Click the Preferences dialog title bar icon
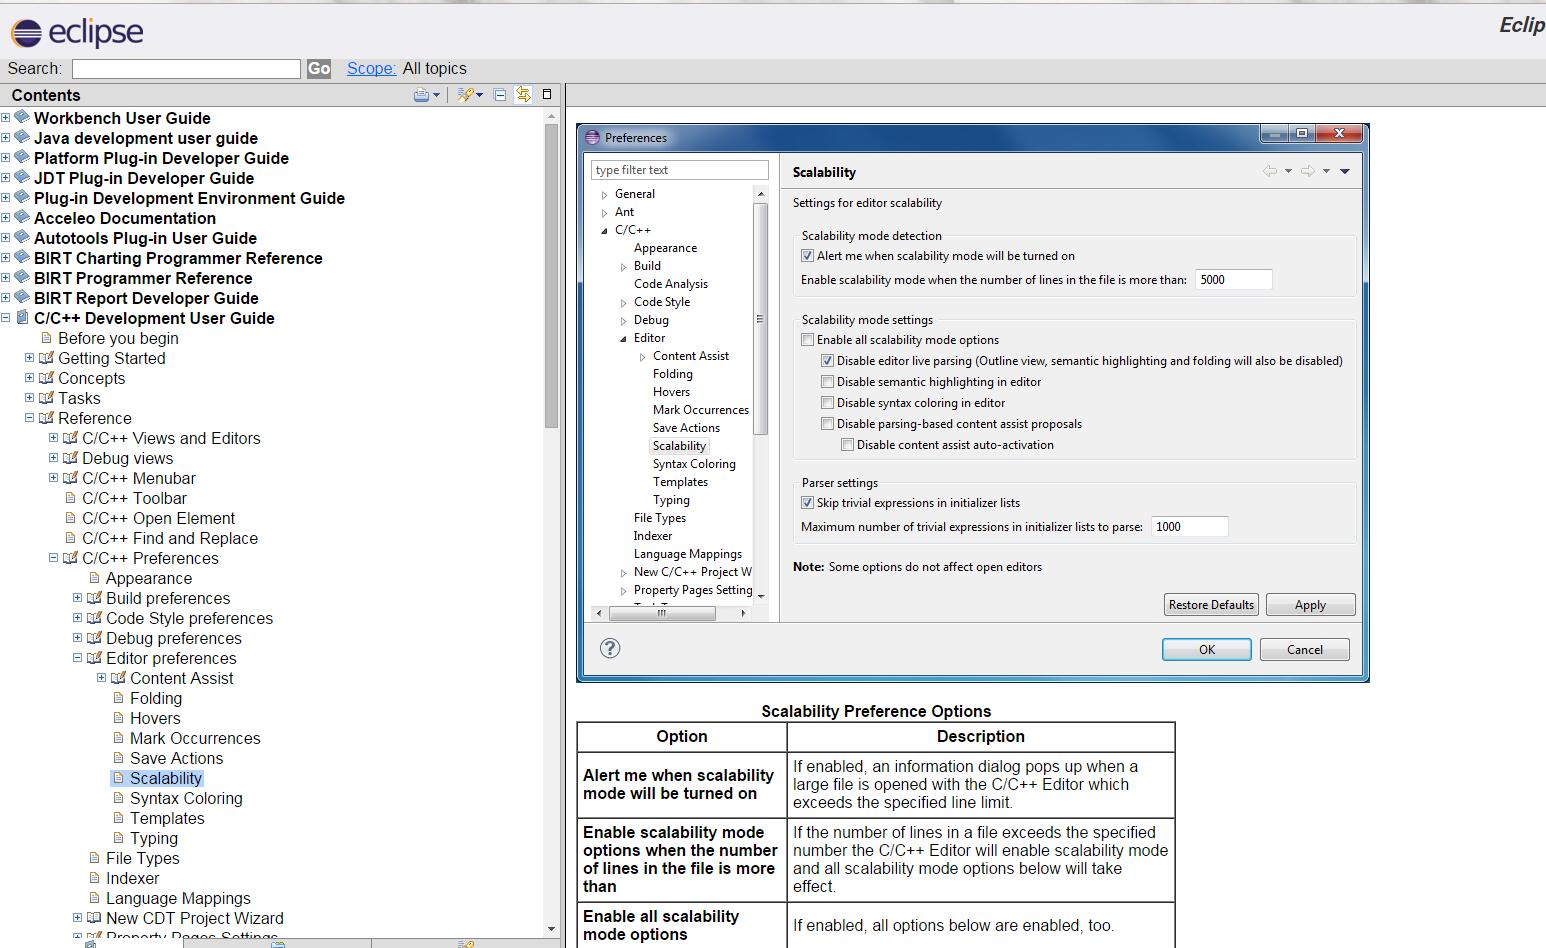Viewport: 1546px width, 948px height. click(x=592, y=137)
